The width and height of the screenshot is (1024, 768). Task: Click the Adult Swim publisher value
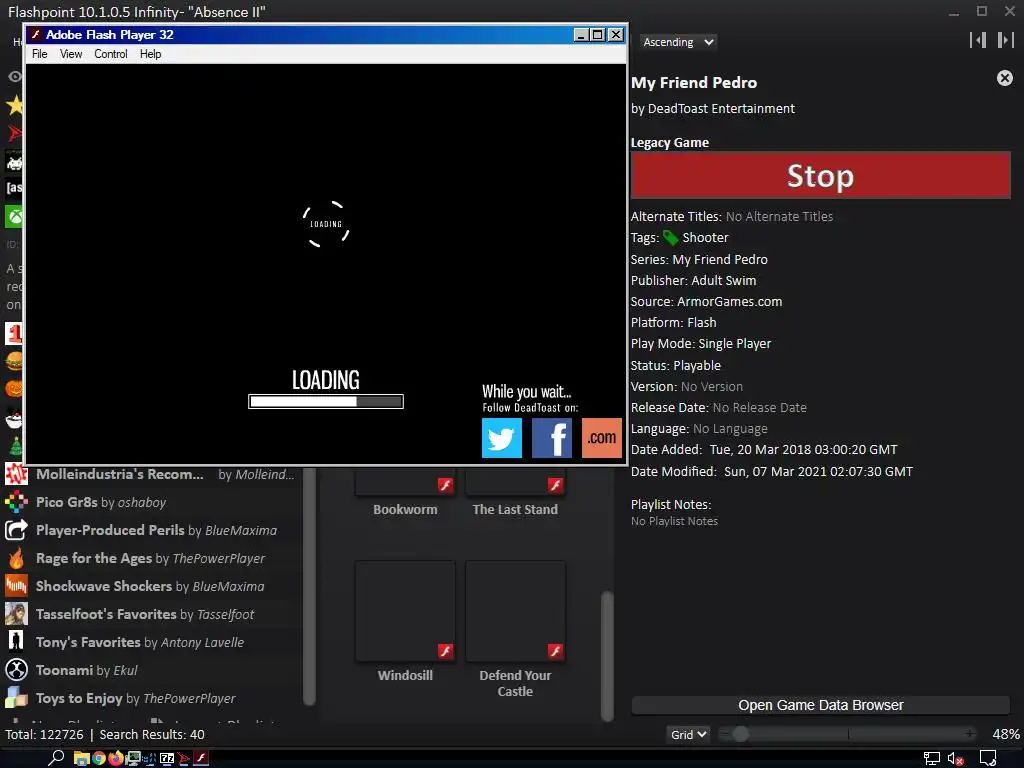[x=724, y=281]
